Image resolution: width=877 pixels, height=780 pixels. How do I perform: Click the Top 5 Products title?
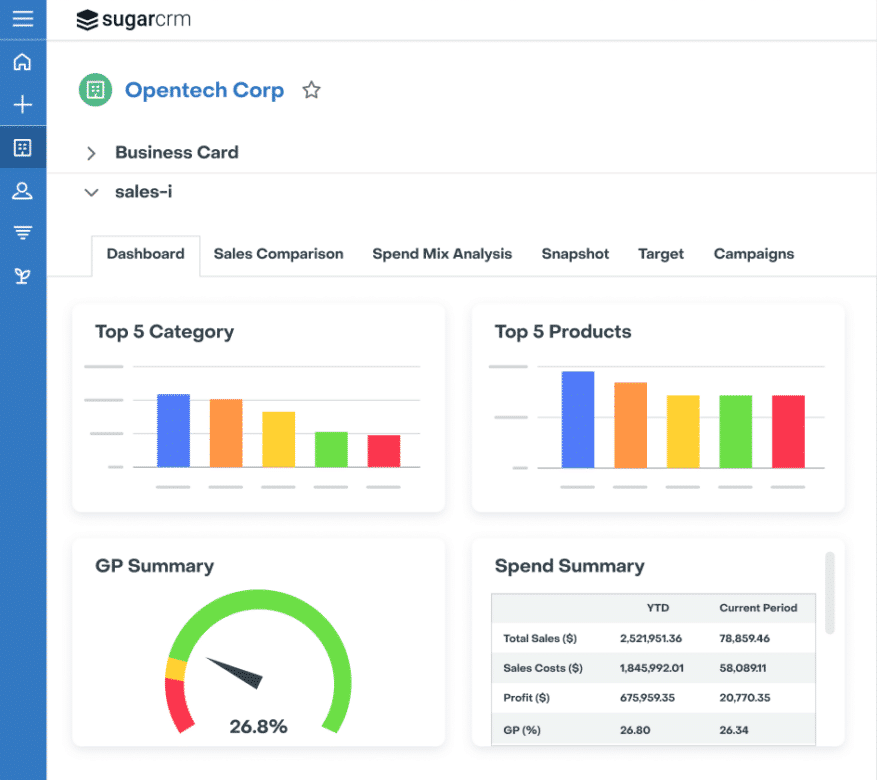click(563, 332)
